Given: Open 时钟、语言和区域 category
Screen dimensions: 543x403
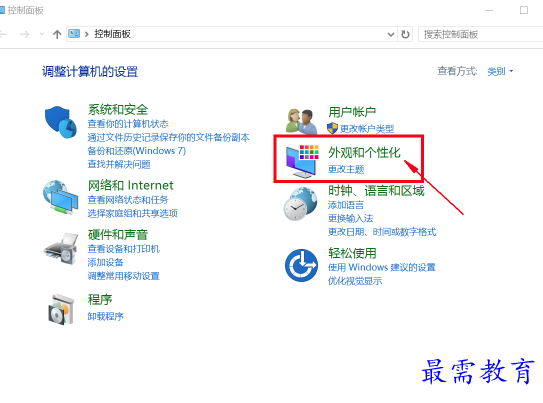Looking at the screenshot, I should (x=376, y=190).
